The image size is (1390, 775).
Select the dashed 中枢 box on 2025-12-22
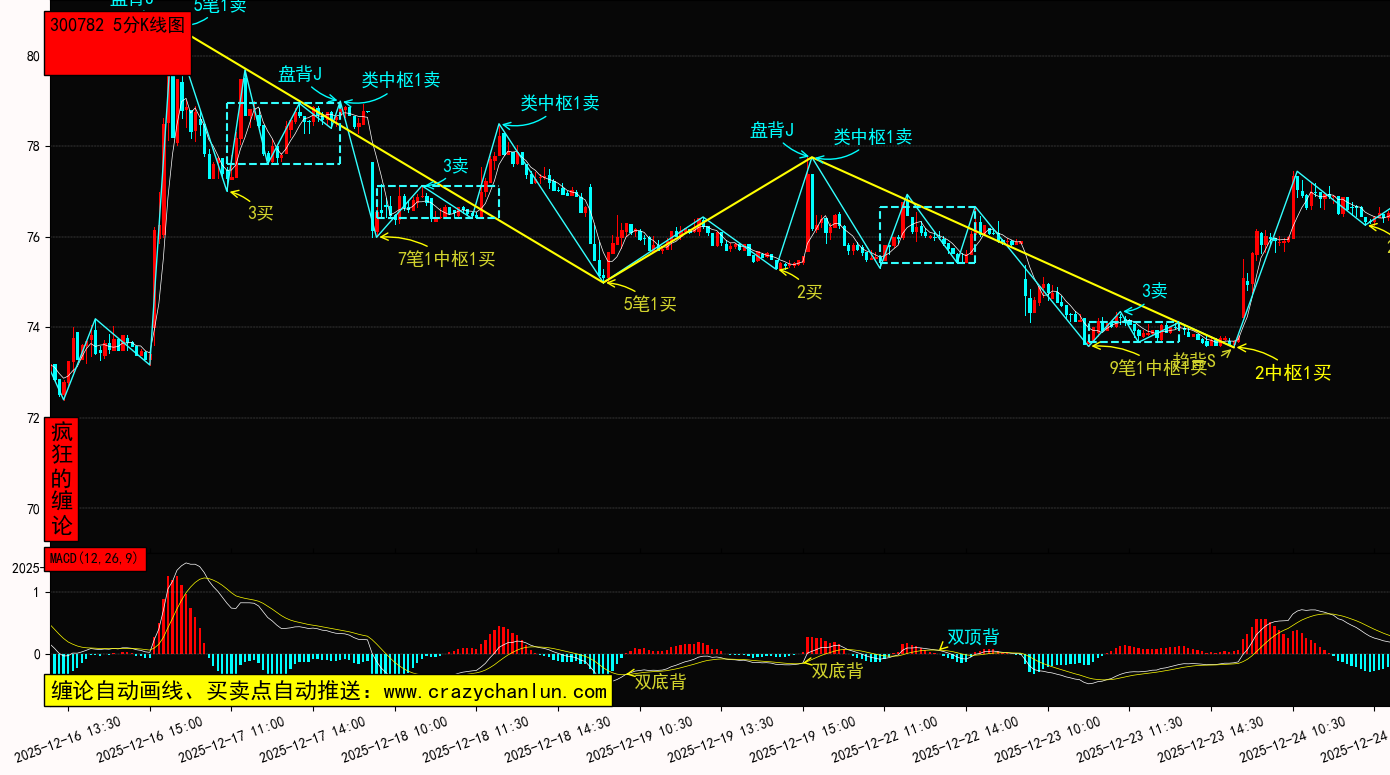pos(927,235)
